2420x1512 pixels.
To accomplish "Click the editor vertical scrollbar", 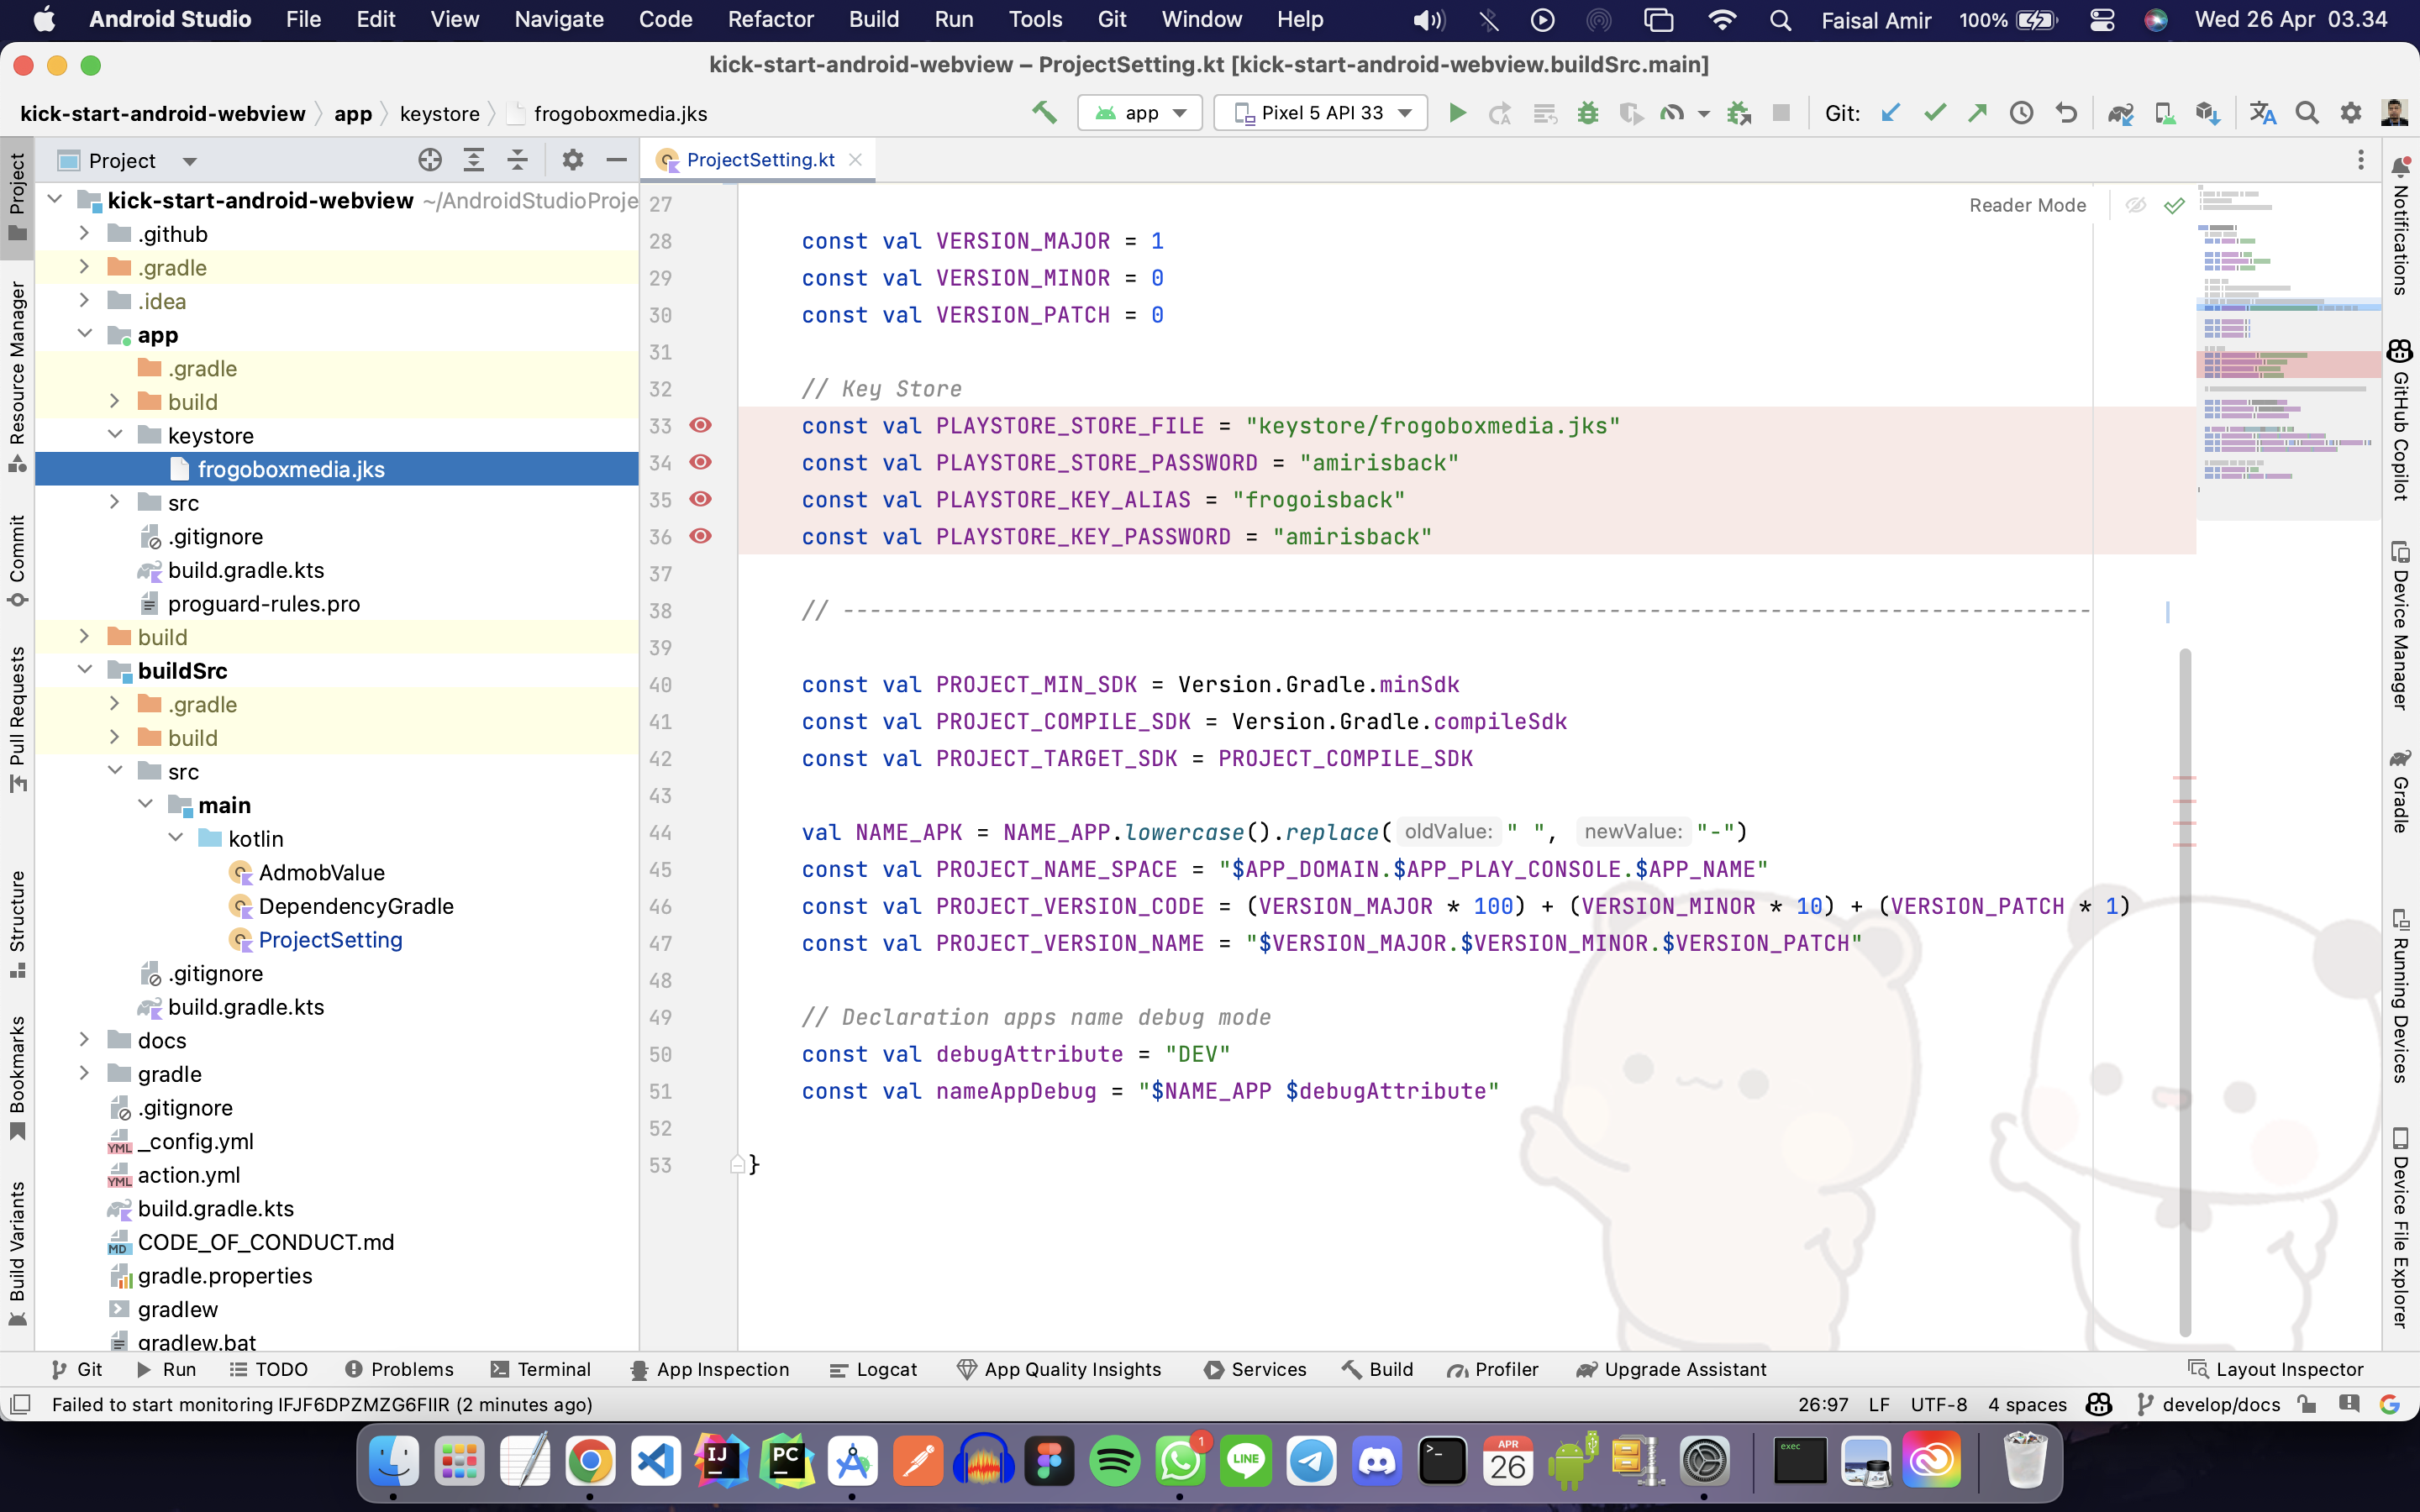I will click(2185, 990).
